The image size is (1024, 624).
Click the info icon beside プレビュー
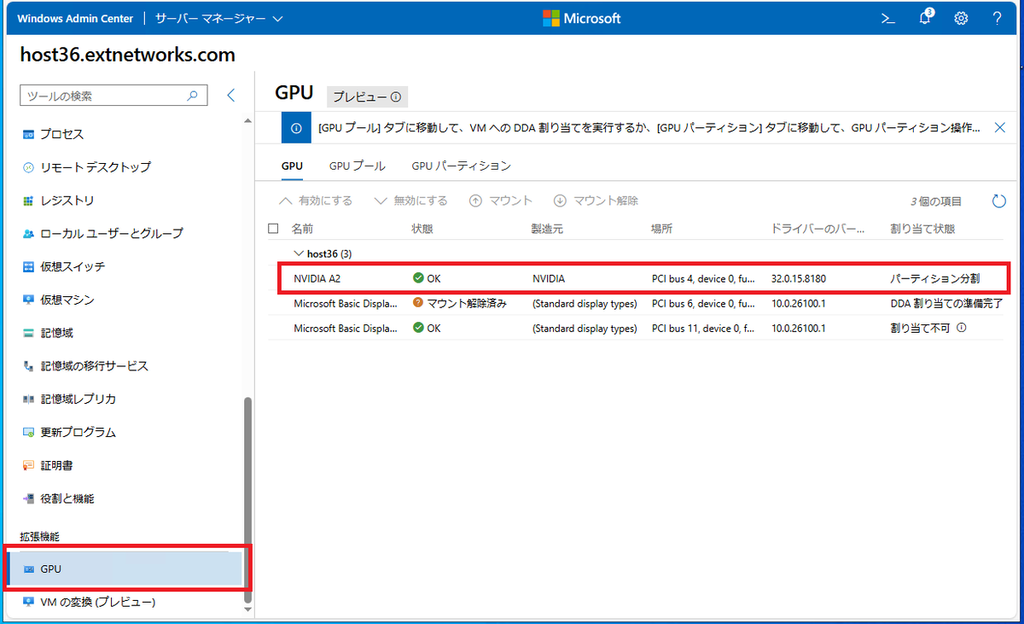point(396,97)
